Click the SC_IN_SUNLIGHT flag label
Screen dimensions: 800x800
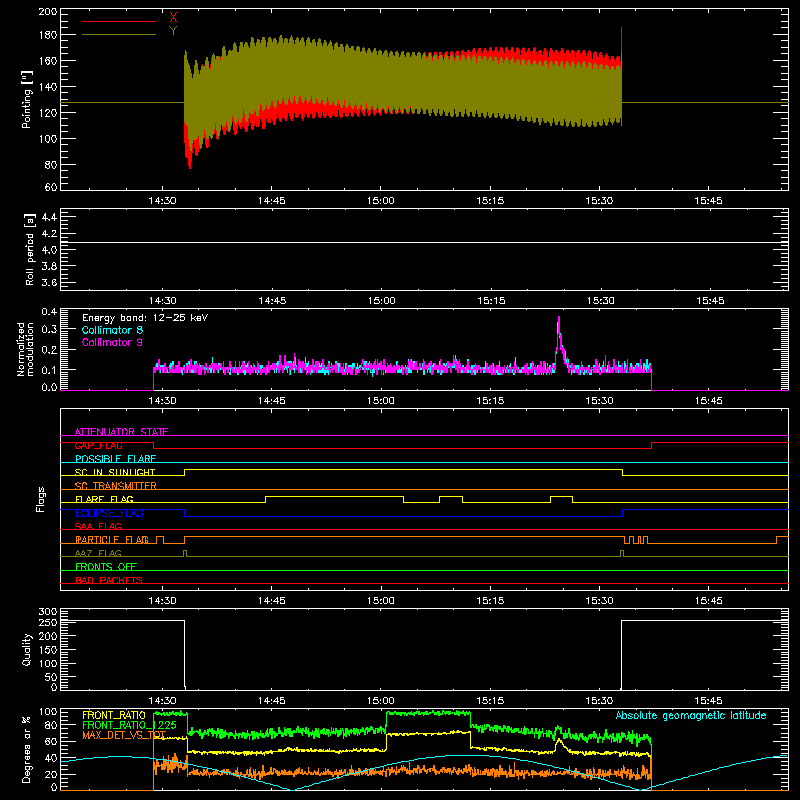pyautogui.click(x=115, y=472)
